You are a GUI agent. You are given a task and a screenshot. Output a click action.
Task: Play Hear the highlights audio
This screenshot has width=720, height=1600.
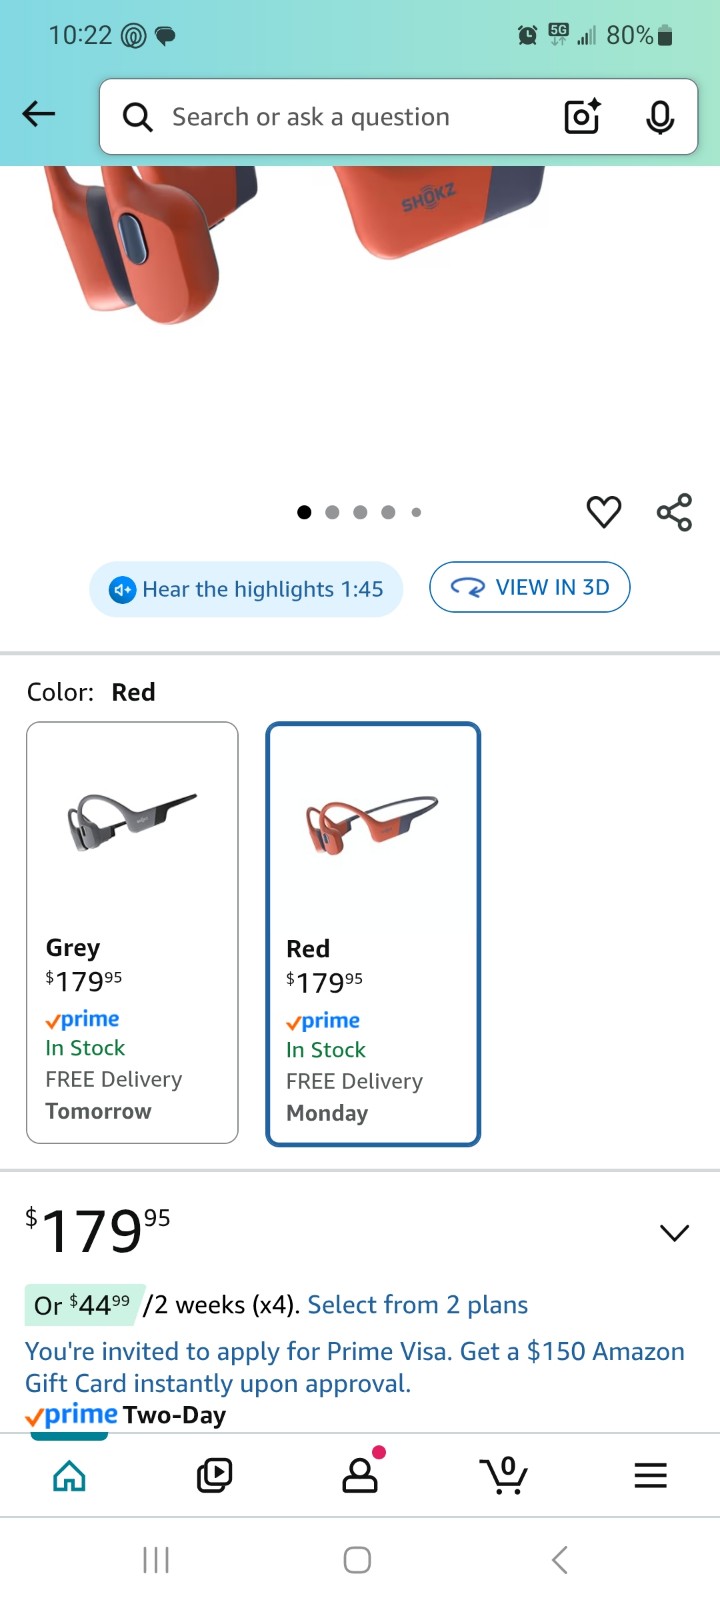click(246, 589)
